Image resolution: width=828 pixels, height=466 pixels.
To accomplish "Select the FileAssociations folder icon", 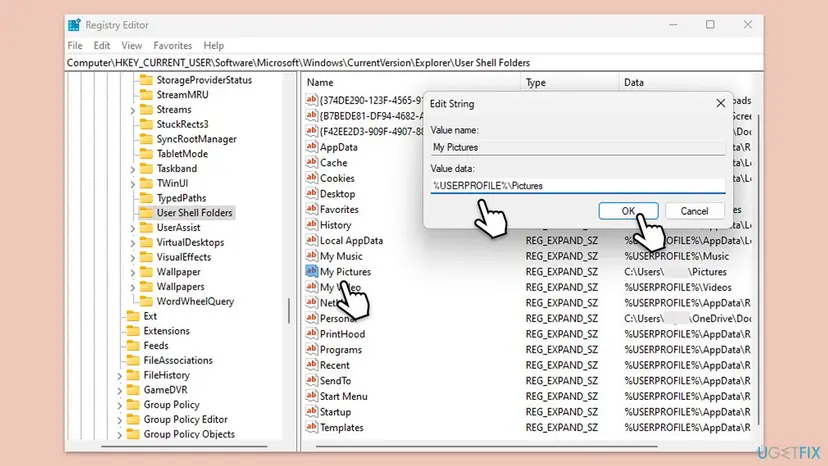I will pyautogui.click(x=133, y=360).
